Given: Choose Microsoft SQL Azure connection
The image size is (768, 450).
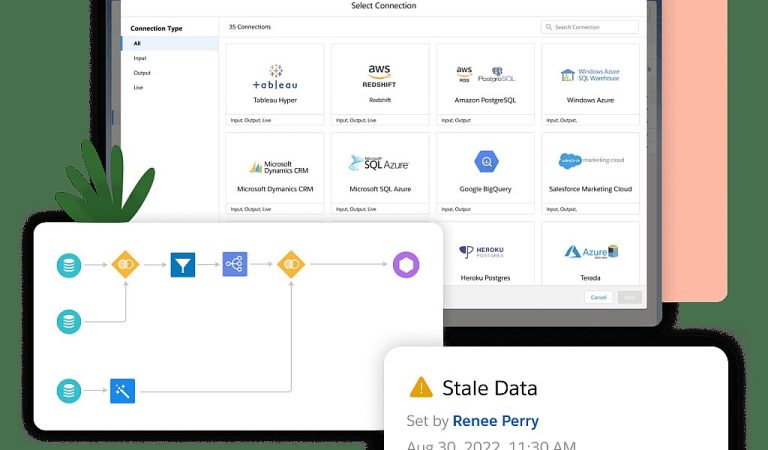Looking at the screenshot, I should [380, 173].
